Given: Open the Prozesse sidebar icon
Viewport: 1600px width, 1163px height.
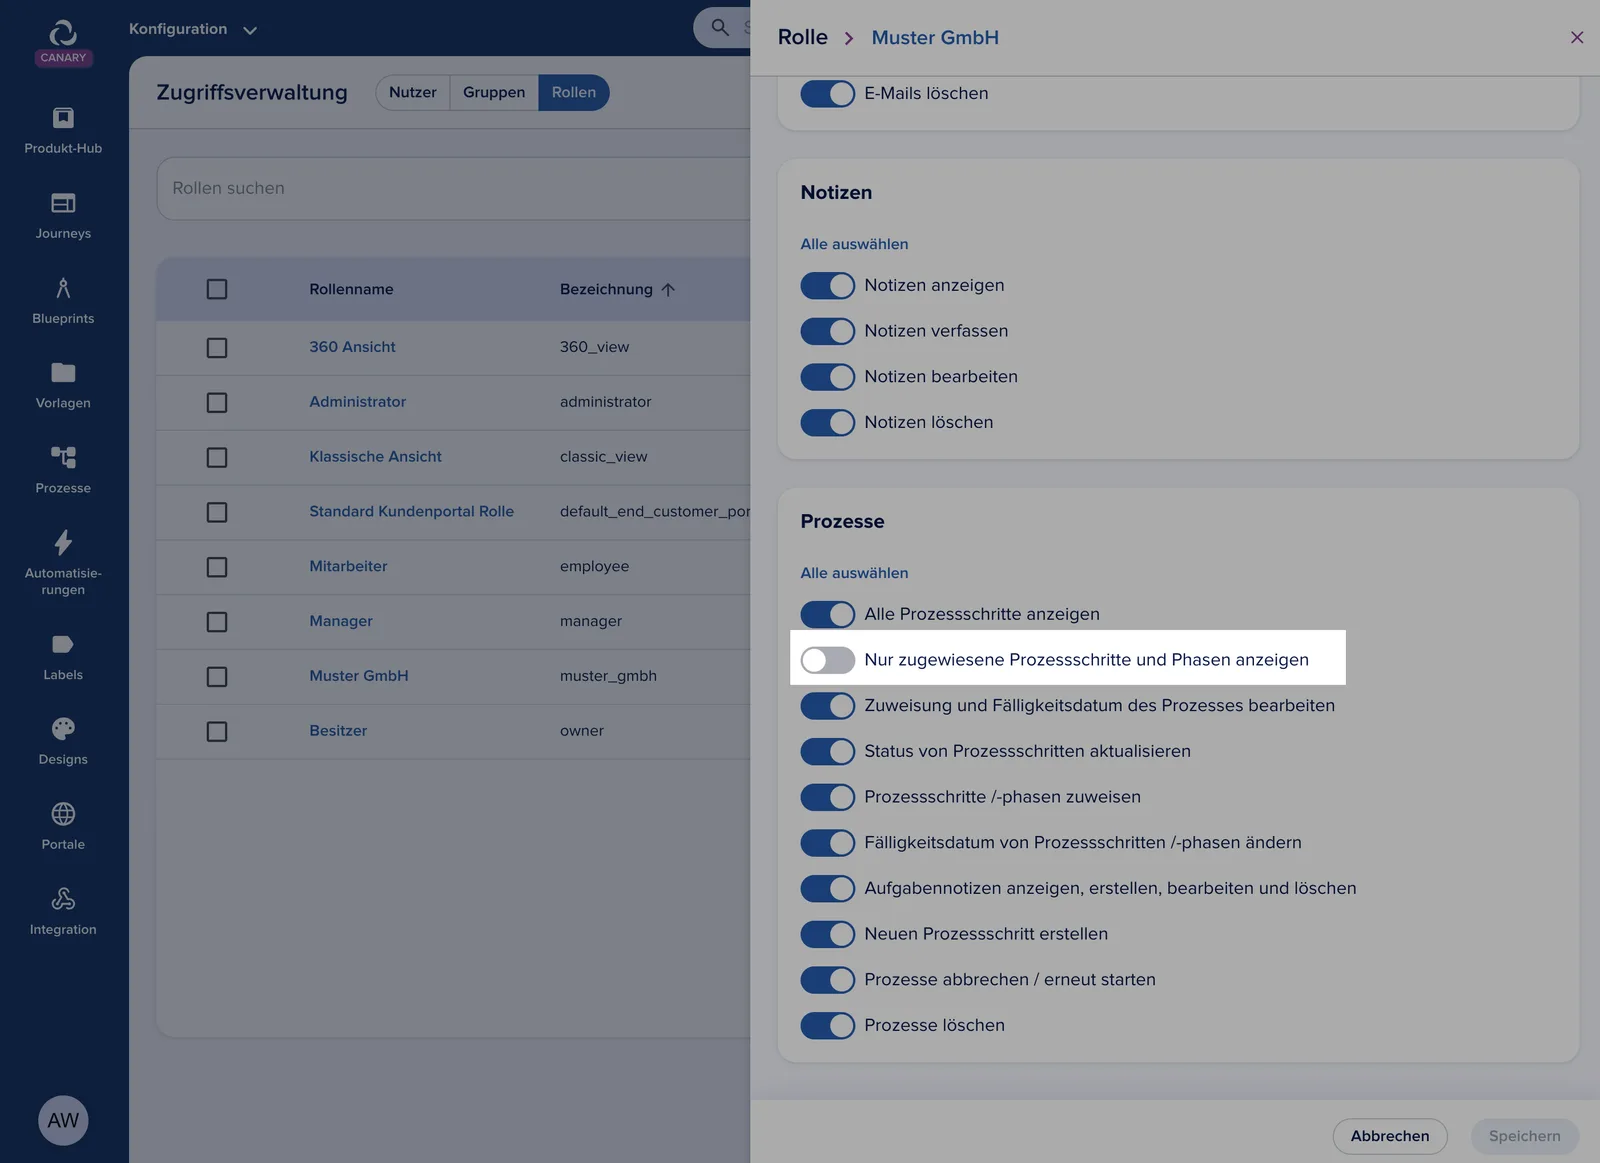Looking at the screenshot, I should tap(63, 458).
